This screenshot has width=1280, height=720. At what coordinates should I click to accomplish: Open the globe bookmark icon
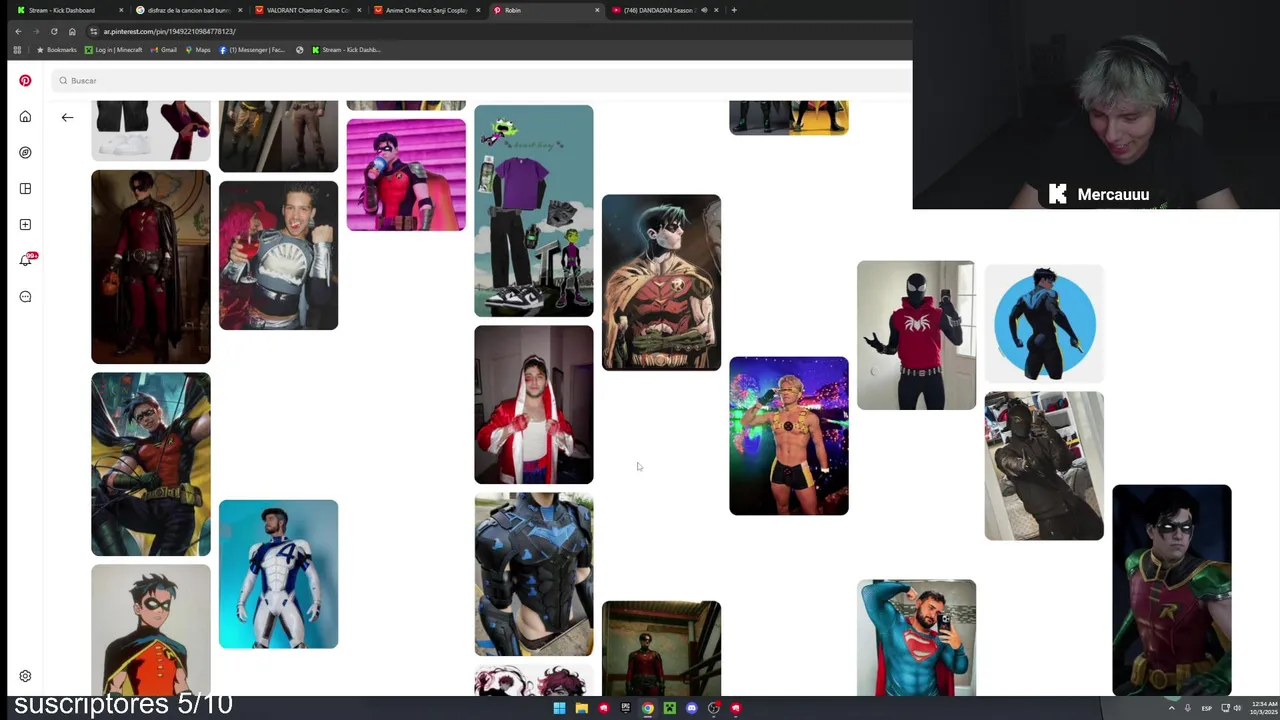[x=299, y=49]
